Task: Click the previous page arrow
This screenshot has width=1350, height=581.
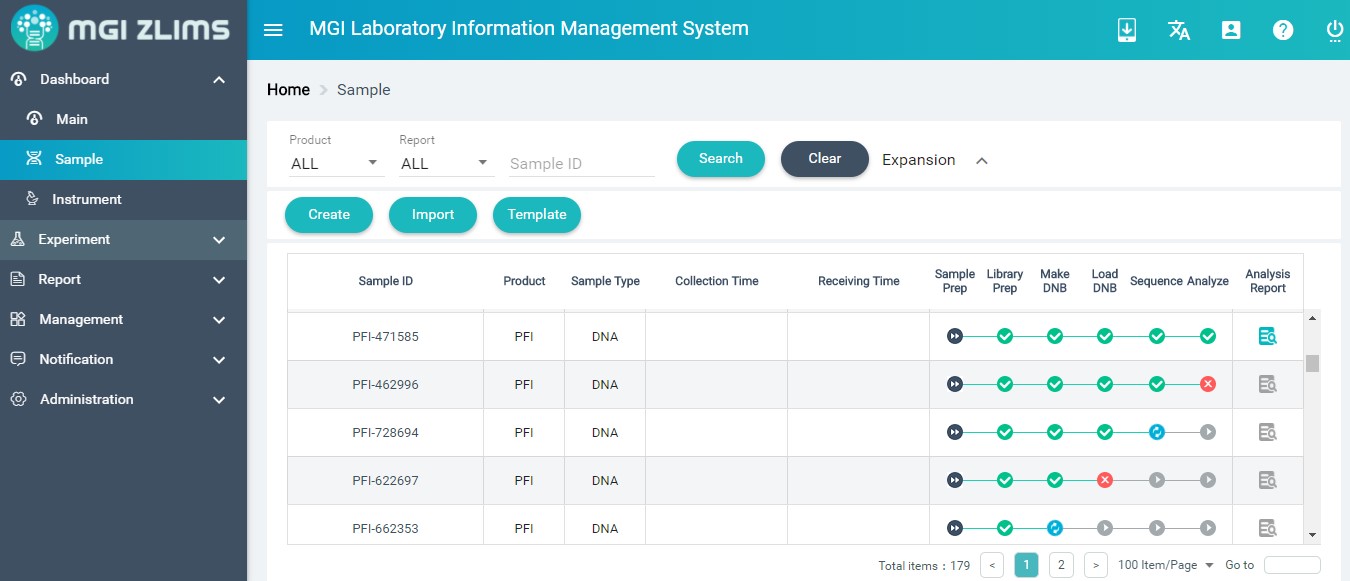Action: click(x=992, y=565)
